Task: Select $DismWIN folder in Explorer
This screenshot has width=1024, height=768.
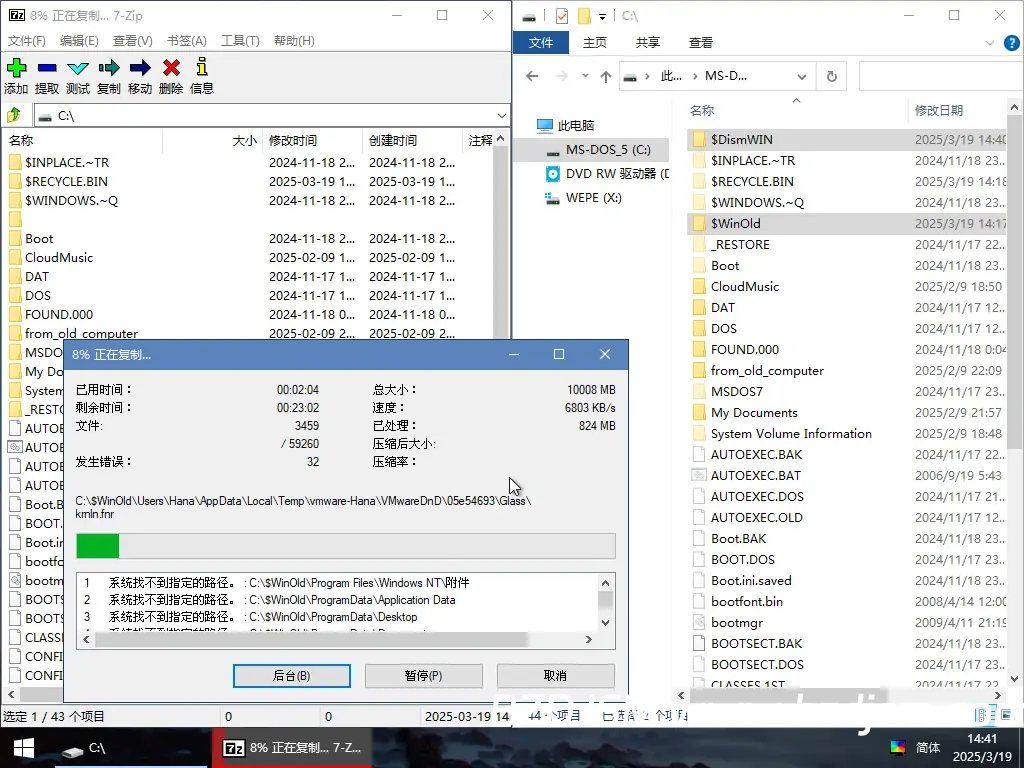Action: [x=846, y=139]
